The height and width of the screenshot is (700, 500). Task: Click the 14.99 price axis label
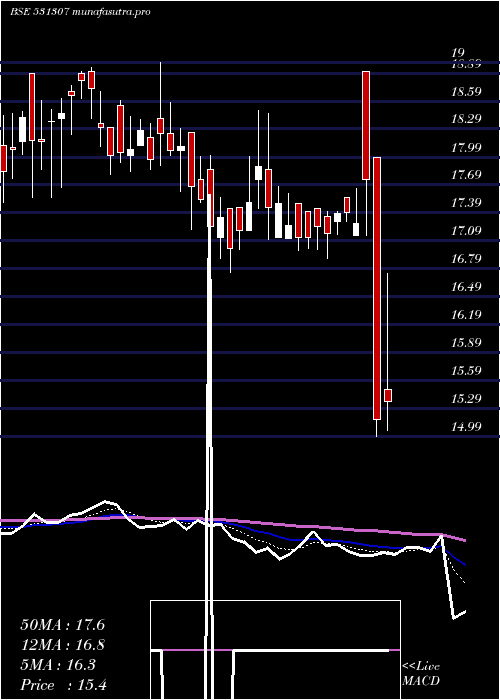coord(466,427)
